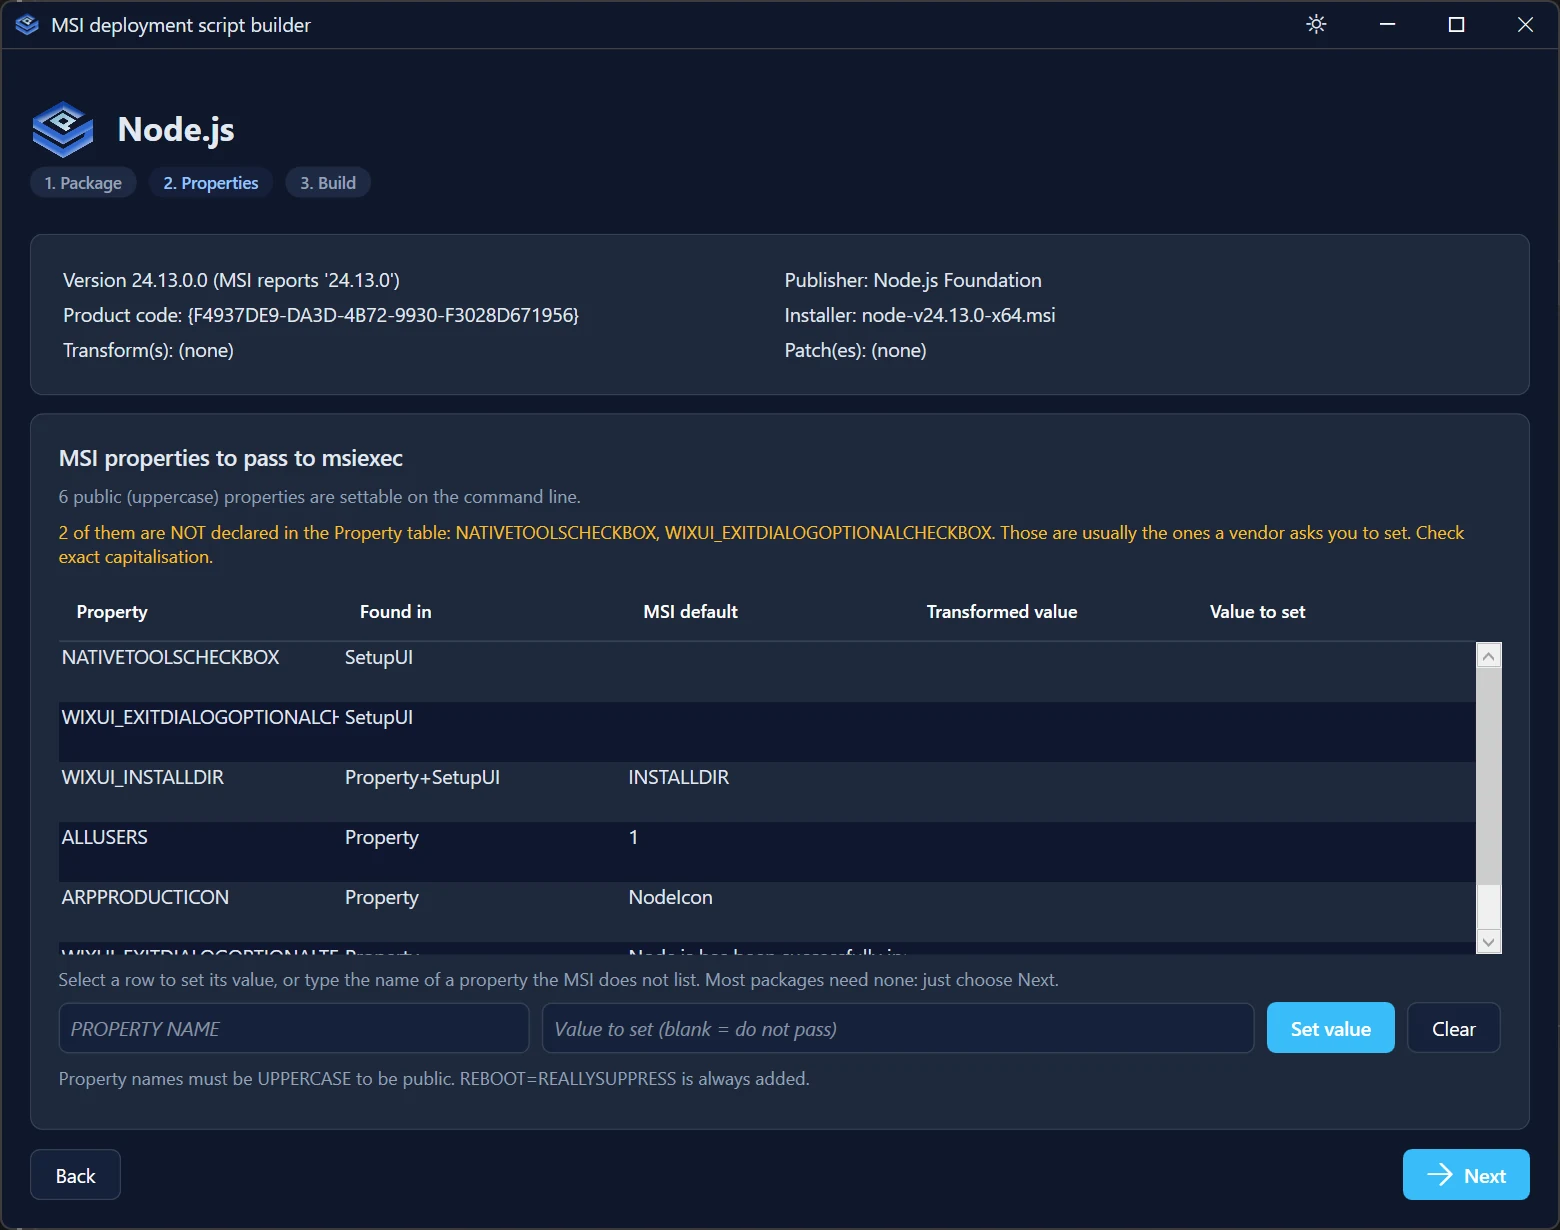Click the Property+SetupUI cell
The width and height of the screenshot is (1560, 1230).
pyautogui.click(x=422, y=777)
